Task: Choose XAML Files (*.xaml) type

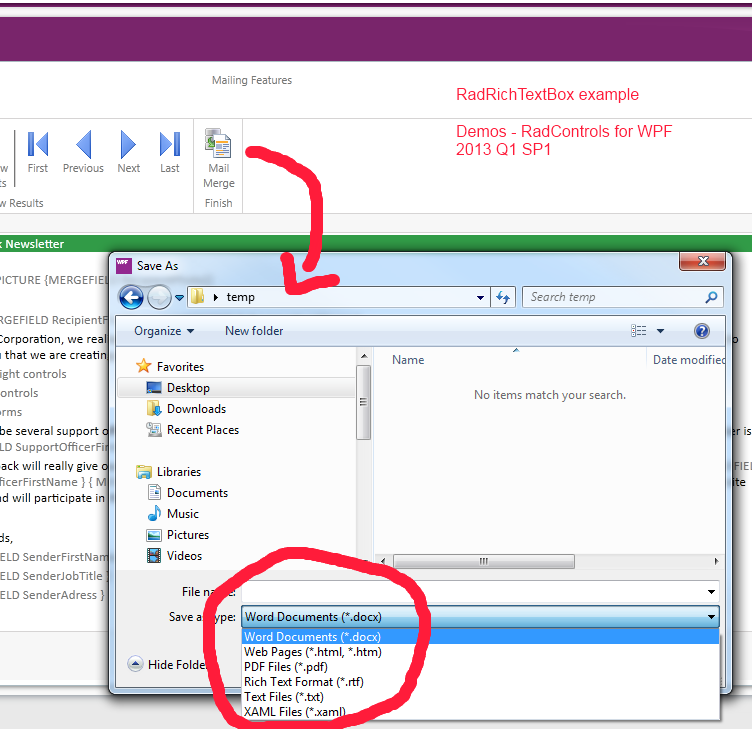Action: click(x=481, y=712)
